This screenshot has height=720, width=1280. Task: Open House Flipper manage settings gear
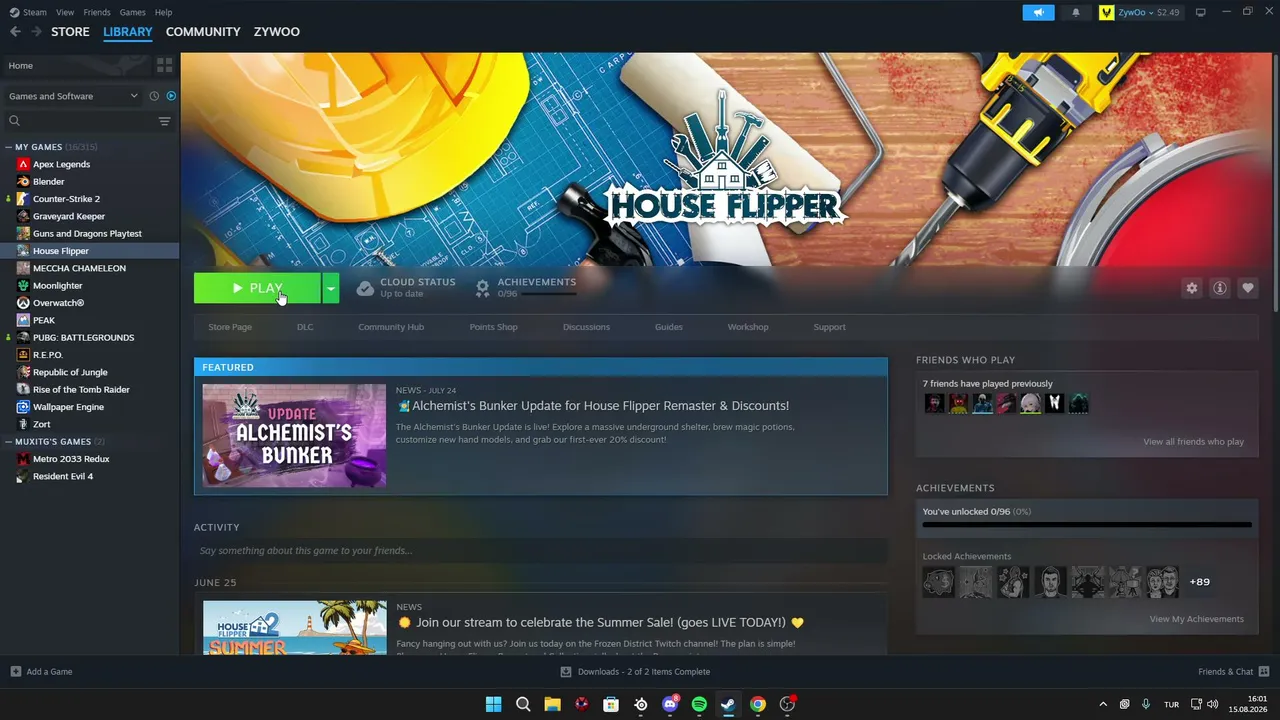[x=1191, y=288]
